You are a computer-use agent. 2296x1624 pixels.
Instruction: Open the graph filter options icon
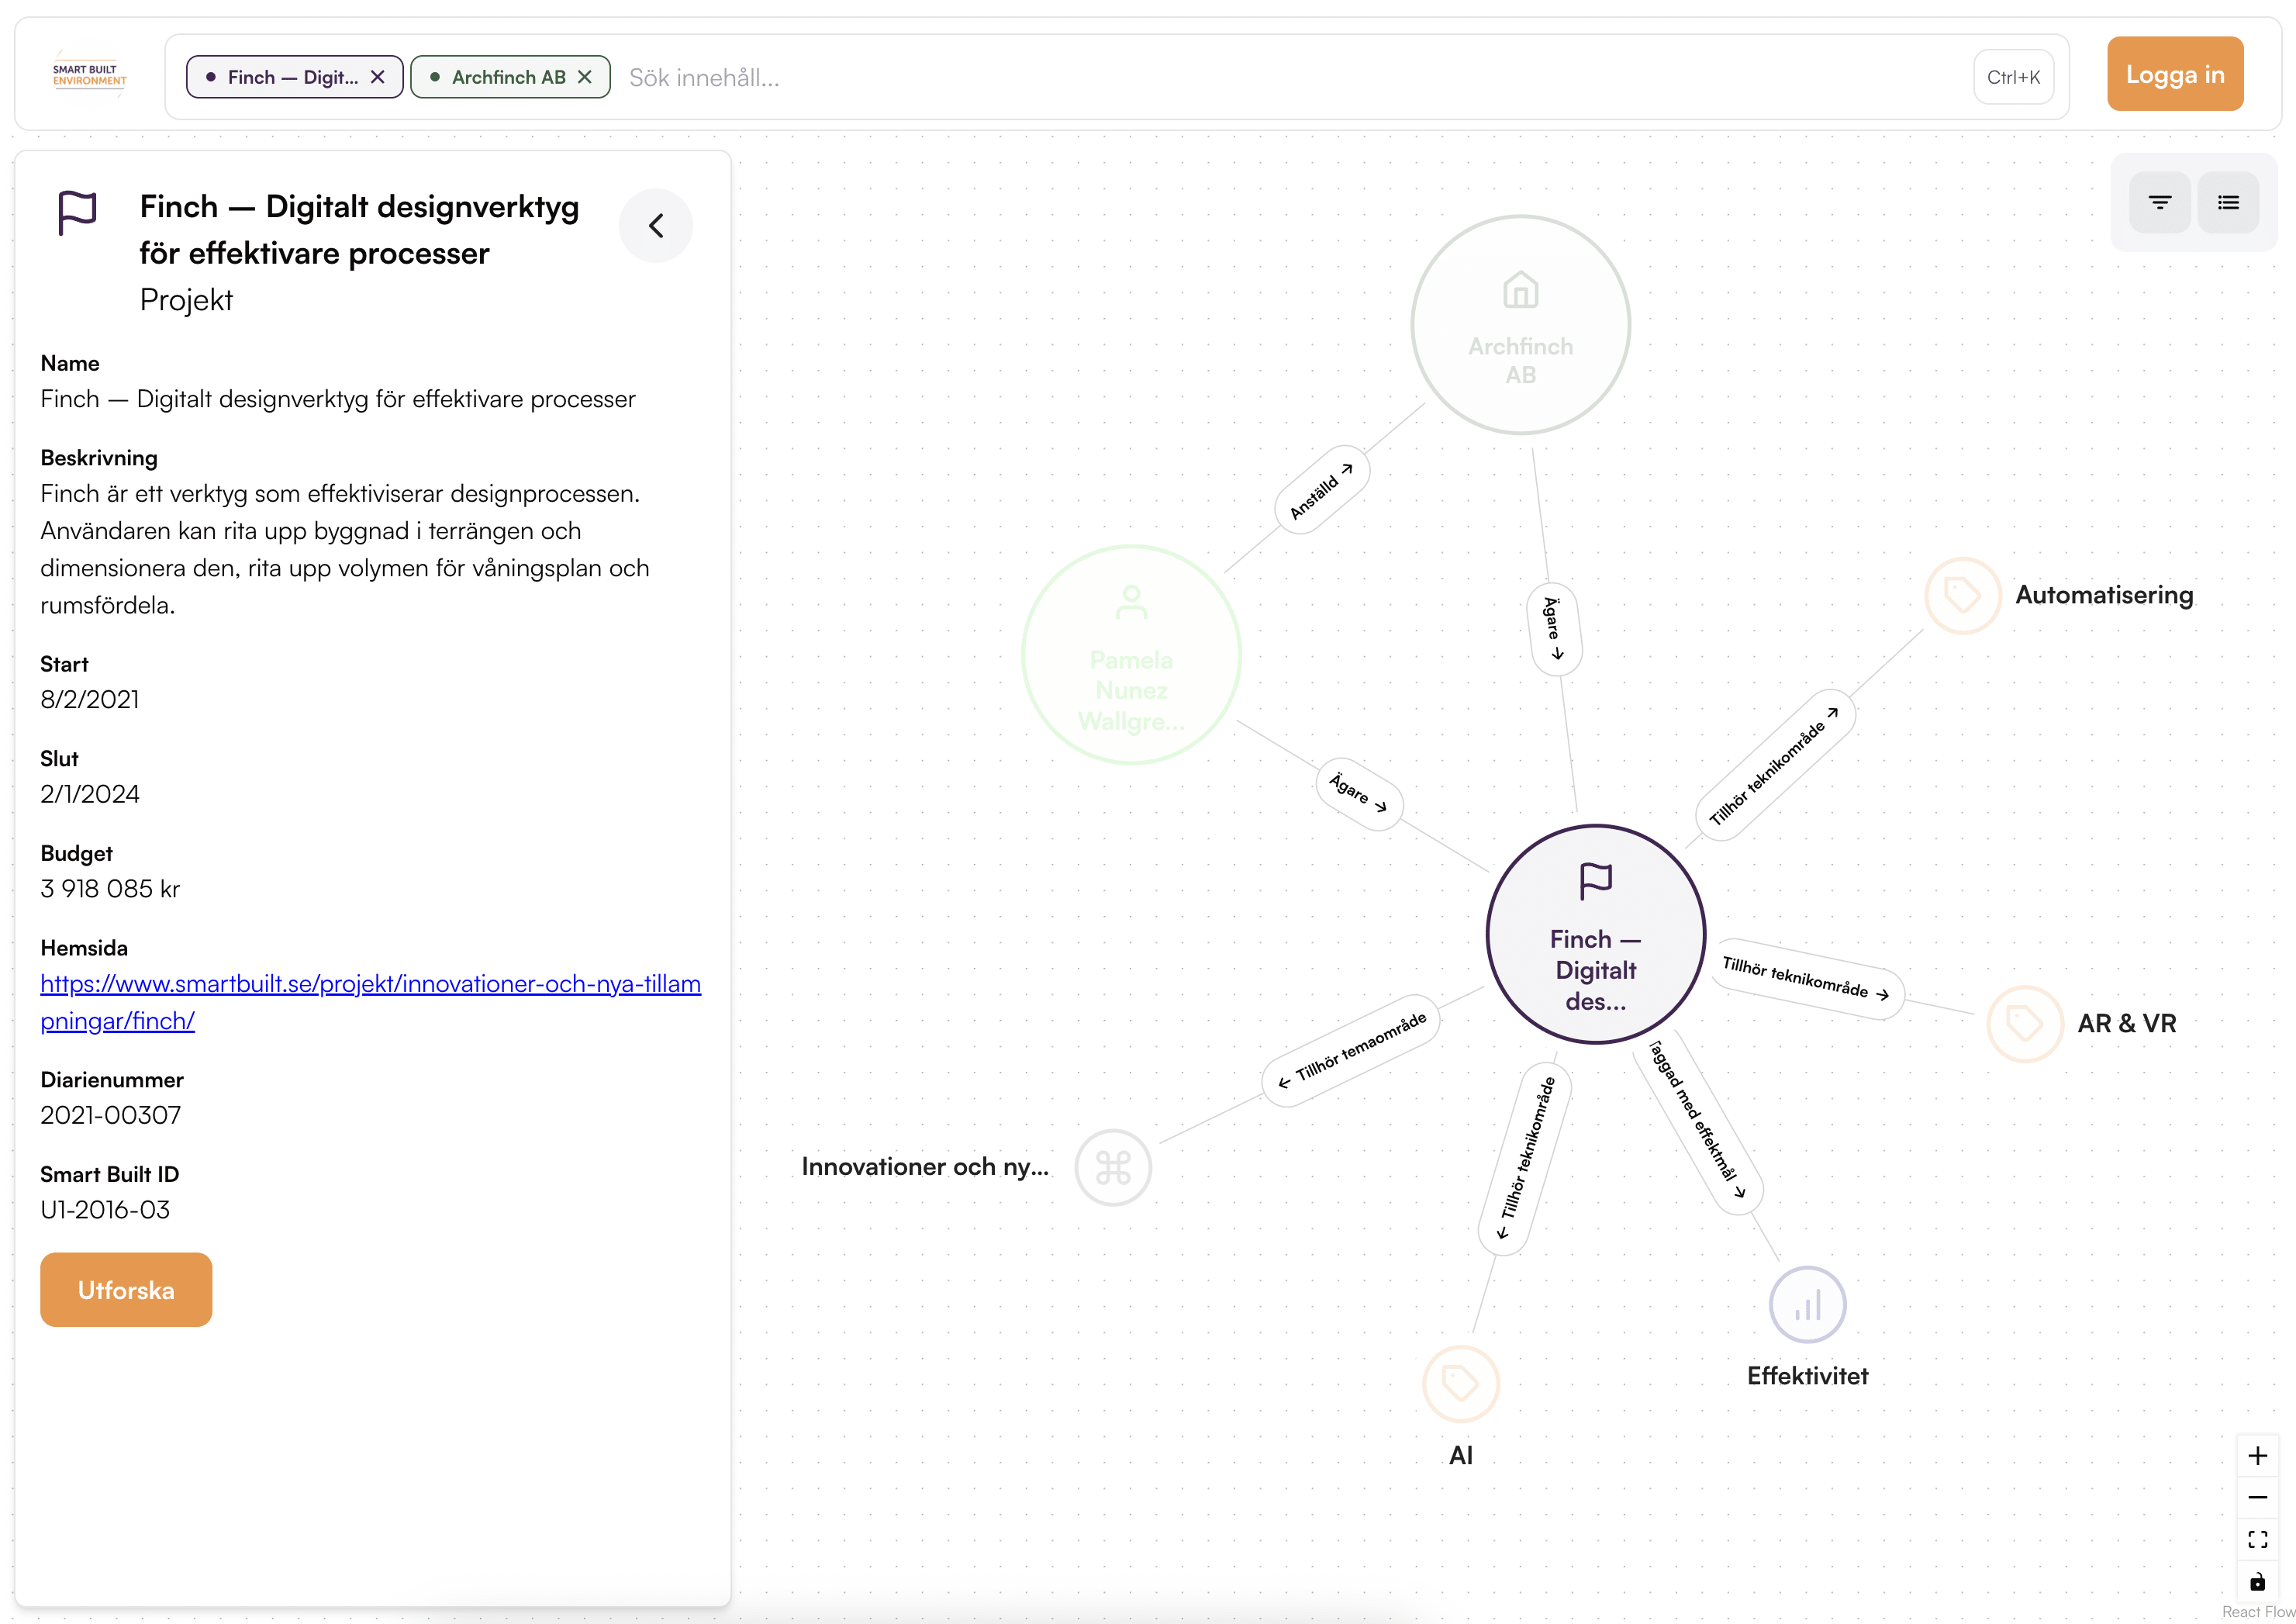tap(2160, 203)
